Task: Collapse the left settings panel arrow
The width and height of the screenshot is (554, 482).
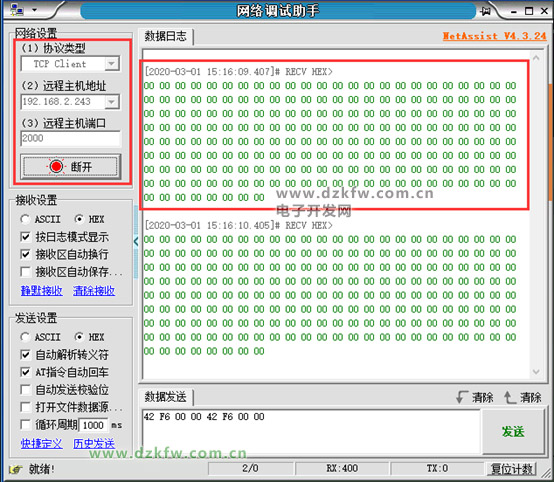Action: pos(136,242)
